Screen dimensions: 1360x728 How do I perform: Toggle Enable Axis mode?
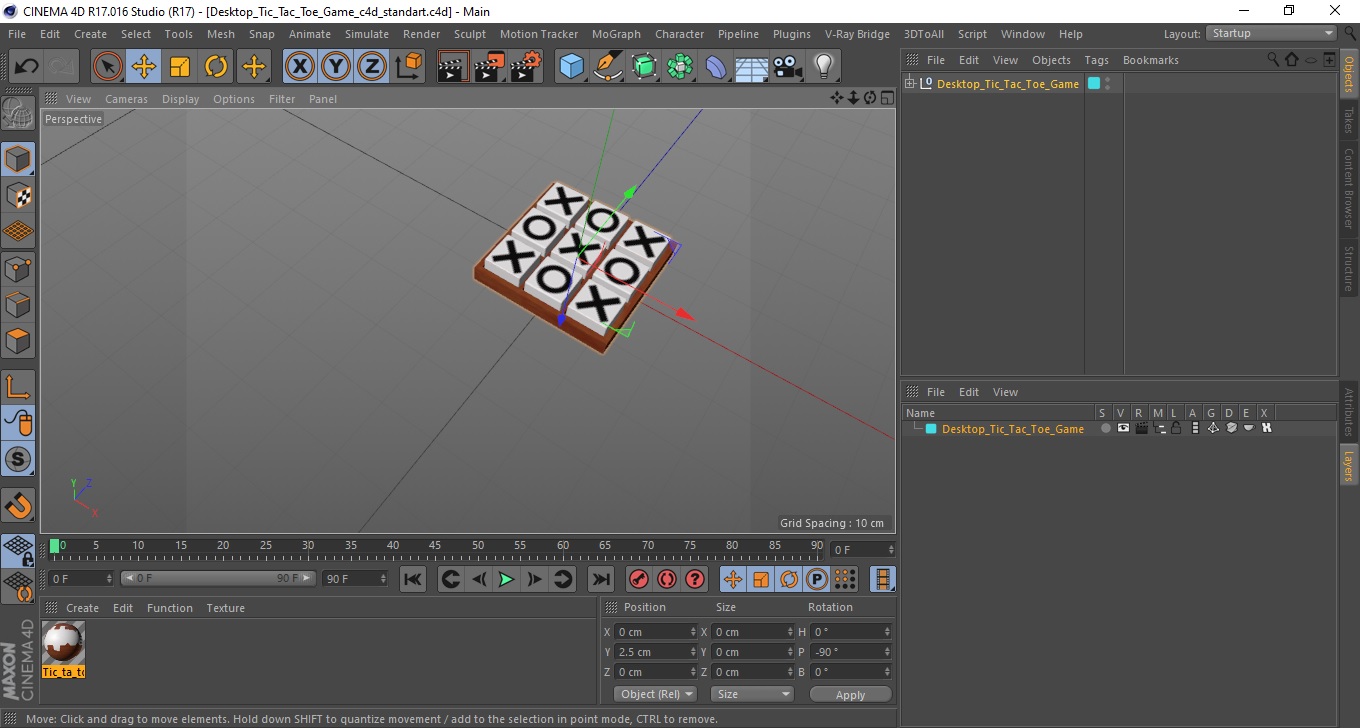(18, 387)
